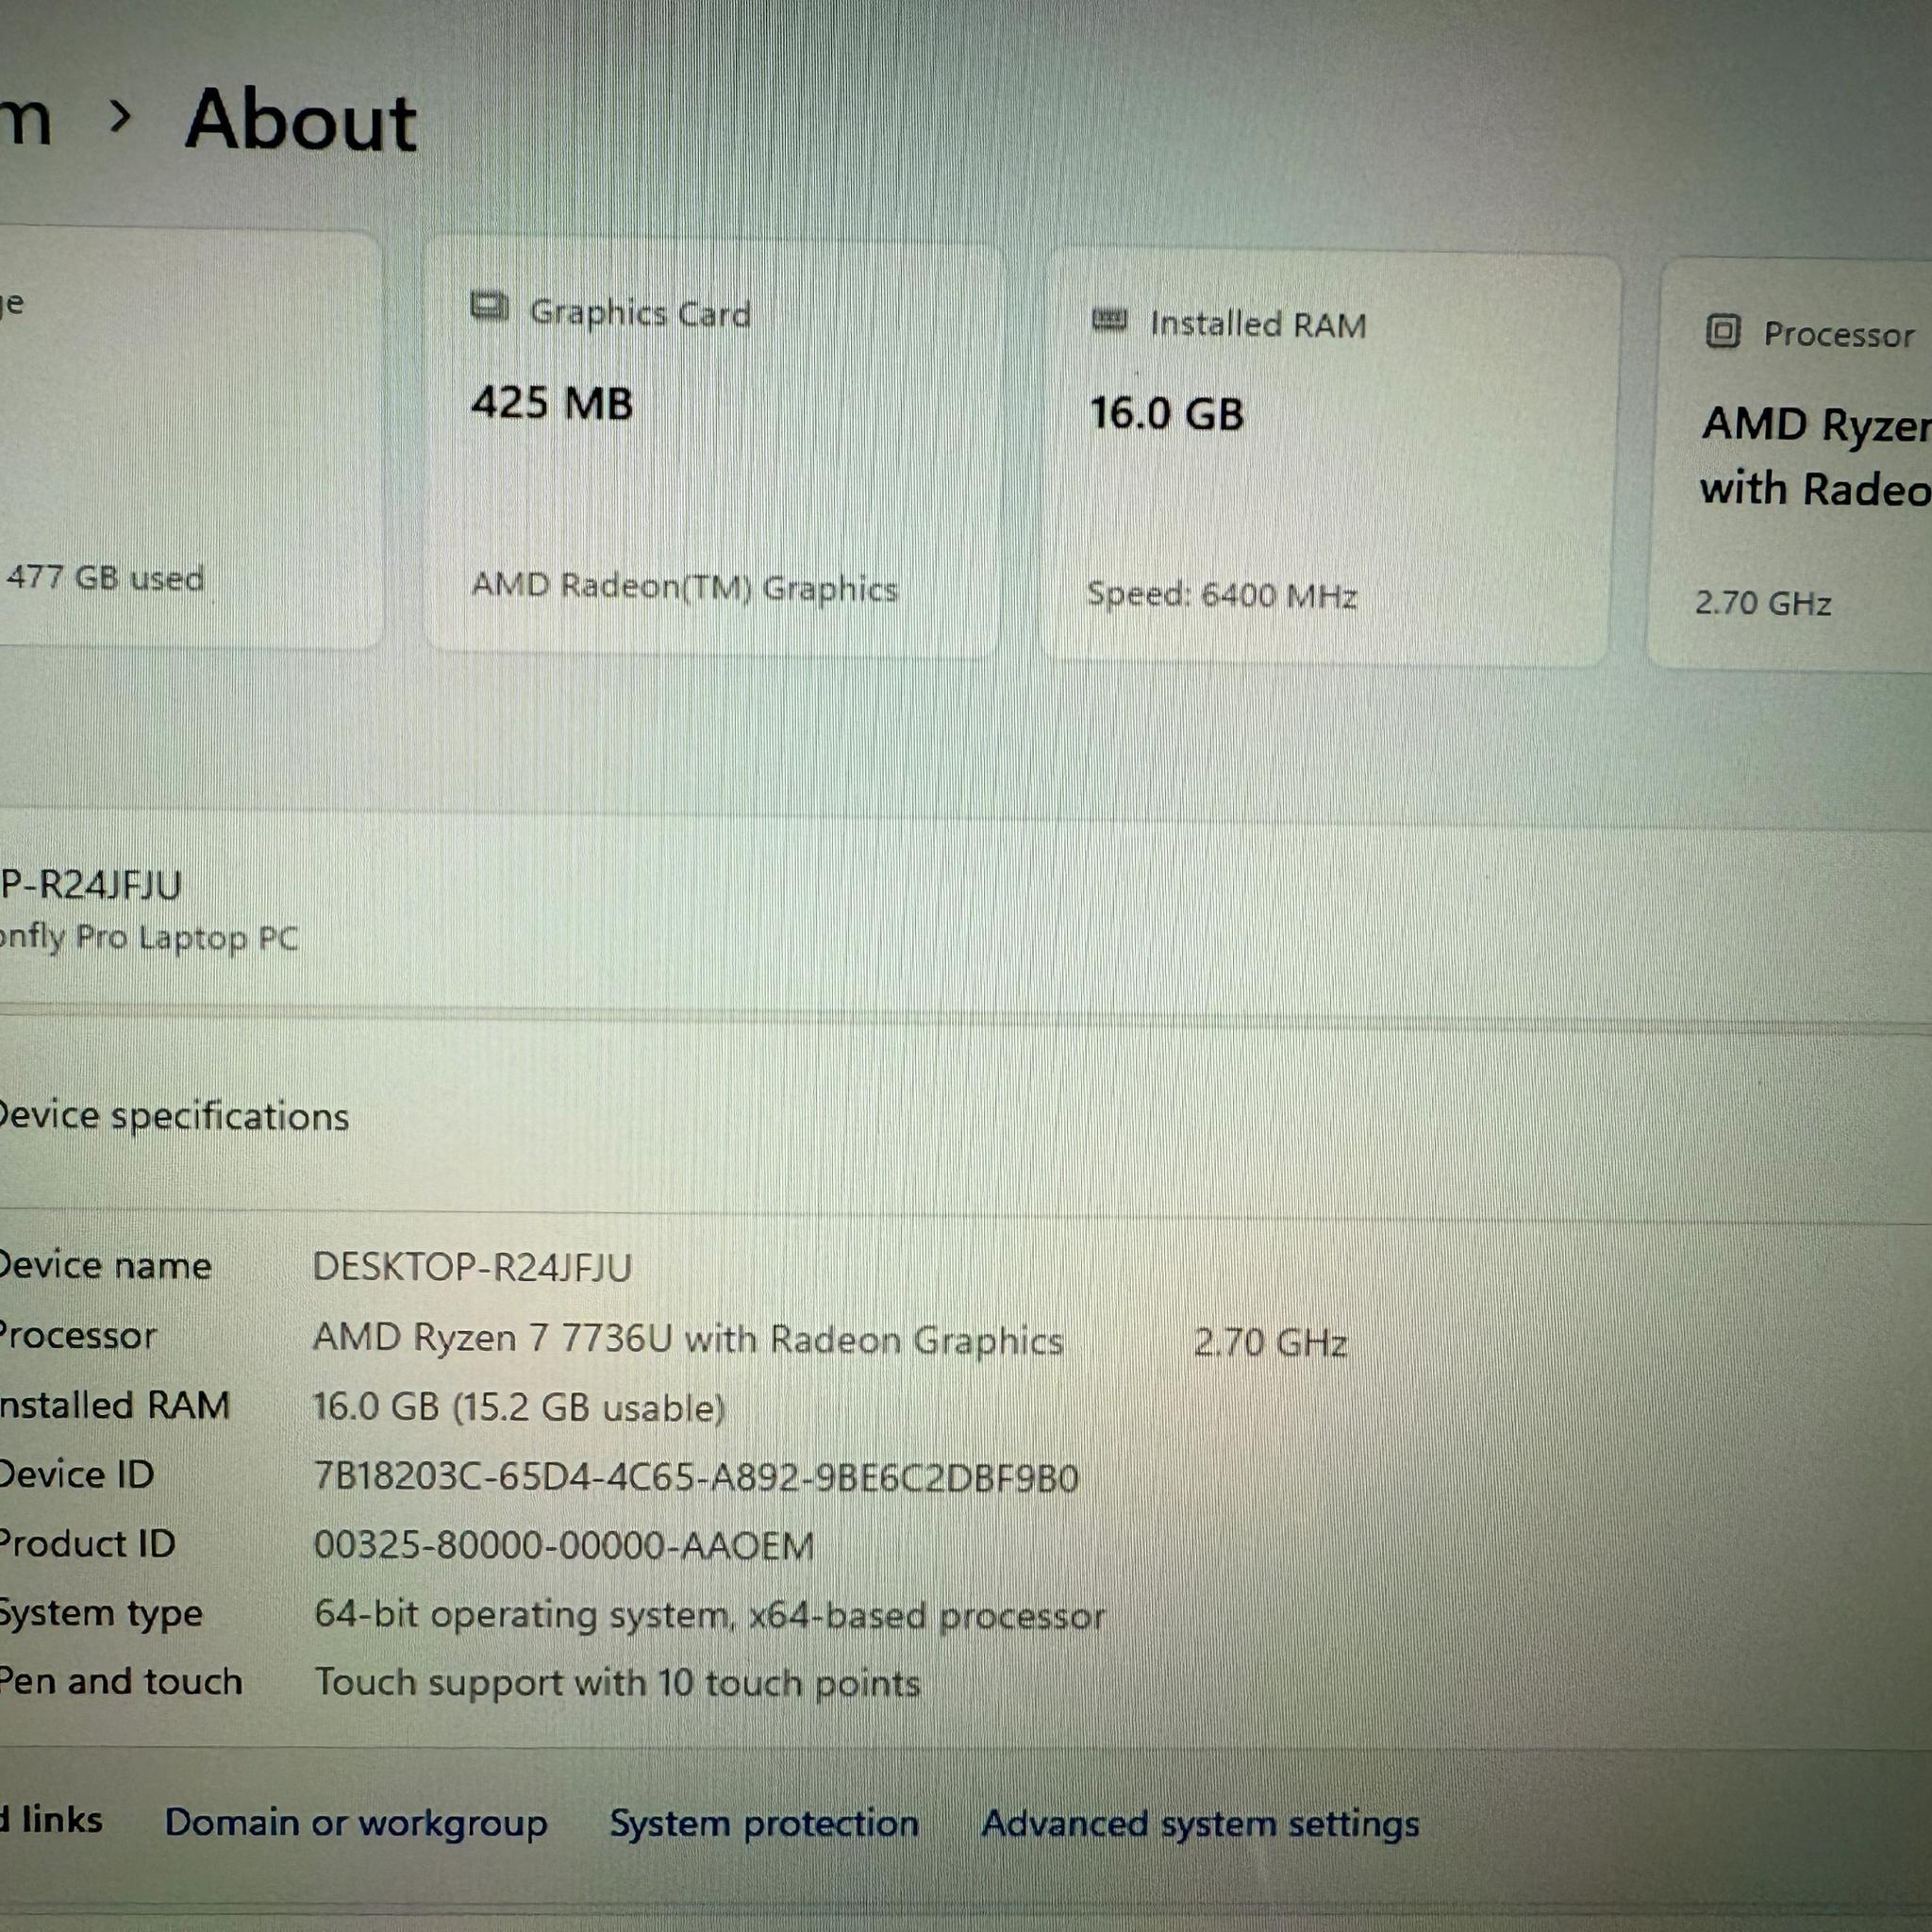Click the DESKTOP-R24JFJU value in specifications
1932x1932 pixels.
pos(472,1268)
